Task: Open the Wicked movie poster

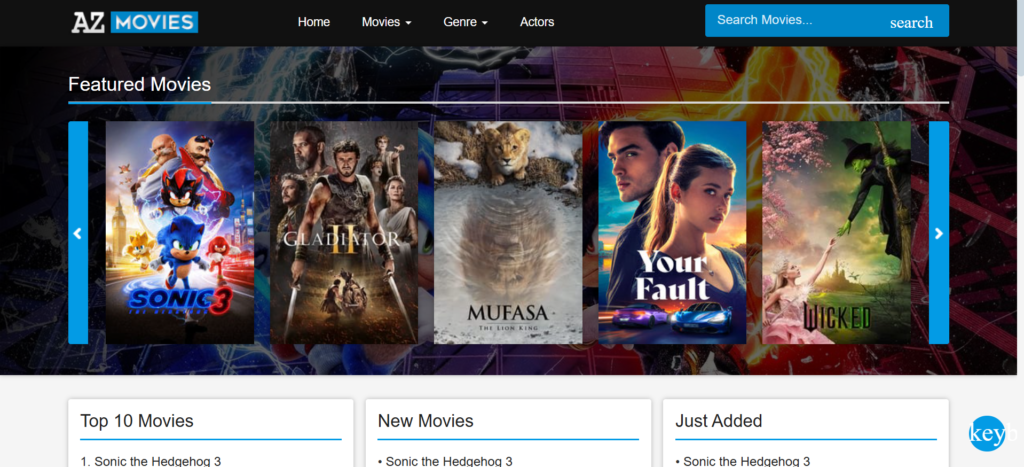Action: (x=837, y=233)
